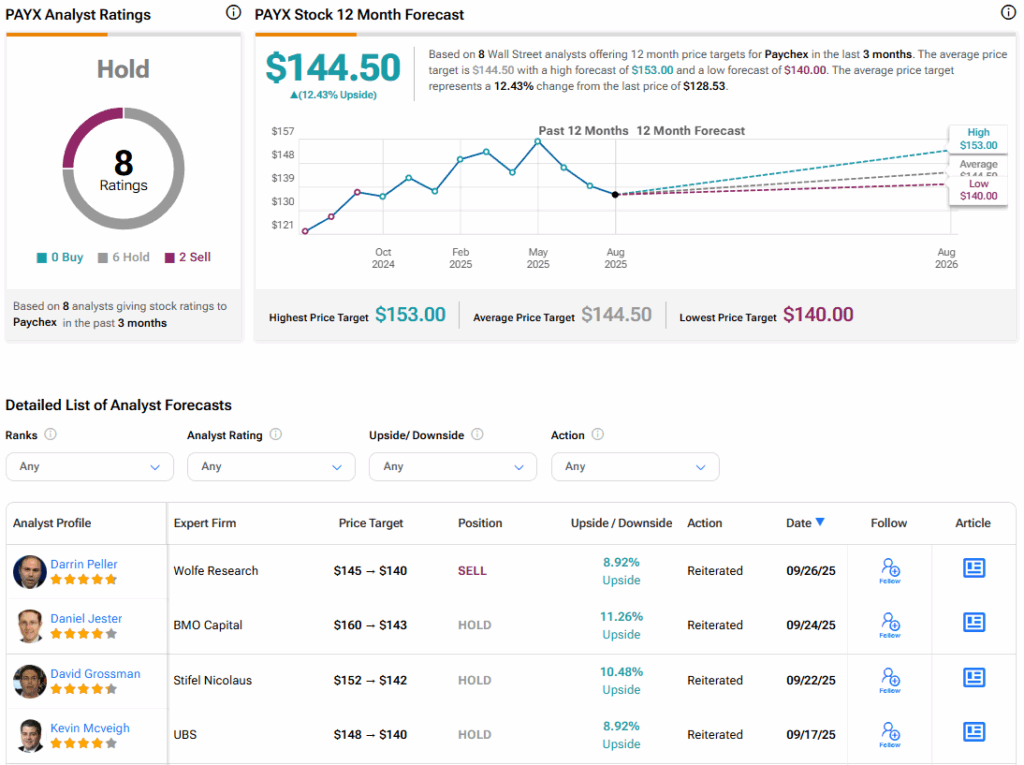Open info icon beside 12 Month Forecast
The image size is (1024, 765).
tap(1008, 12)
